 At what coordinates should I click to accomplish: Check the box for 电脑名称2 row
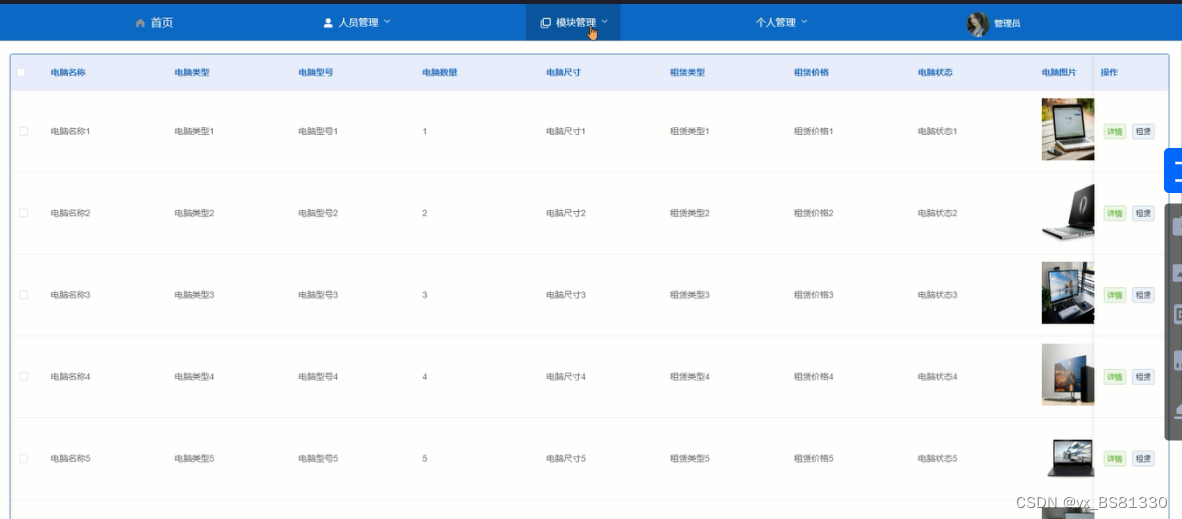[x=23, y=213]
